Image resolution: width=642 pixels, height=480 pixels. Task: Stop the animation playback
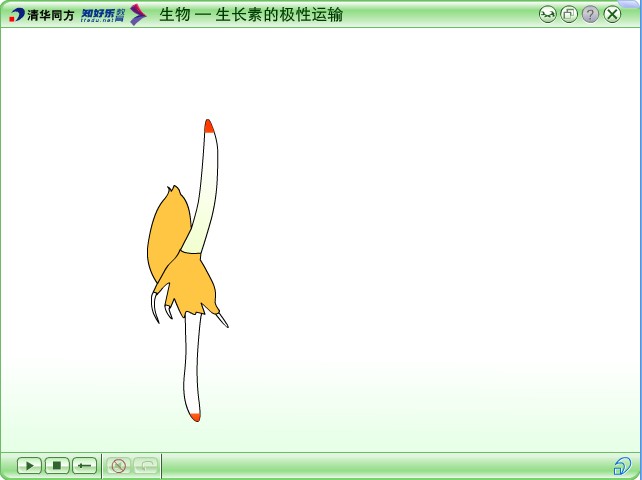[57, 466]
